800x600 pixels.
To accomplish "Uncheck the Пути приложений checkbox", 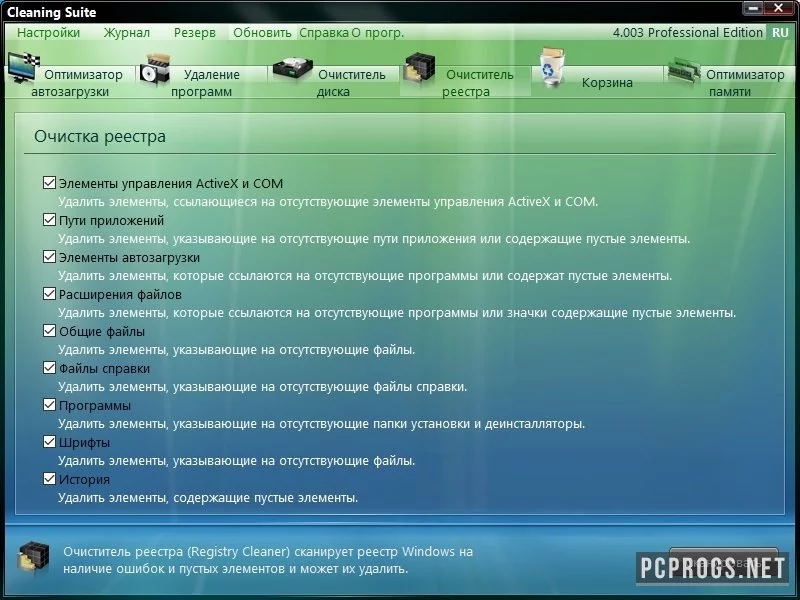I will [49, 220].
